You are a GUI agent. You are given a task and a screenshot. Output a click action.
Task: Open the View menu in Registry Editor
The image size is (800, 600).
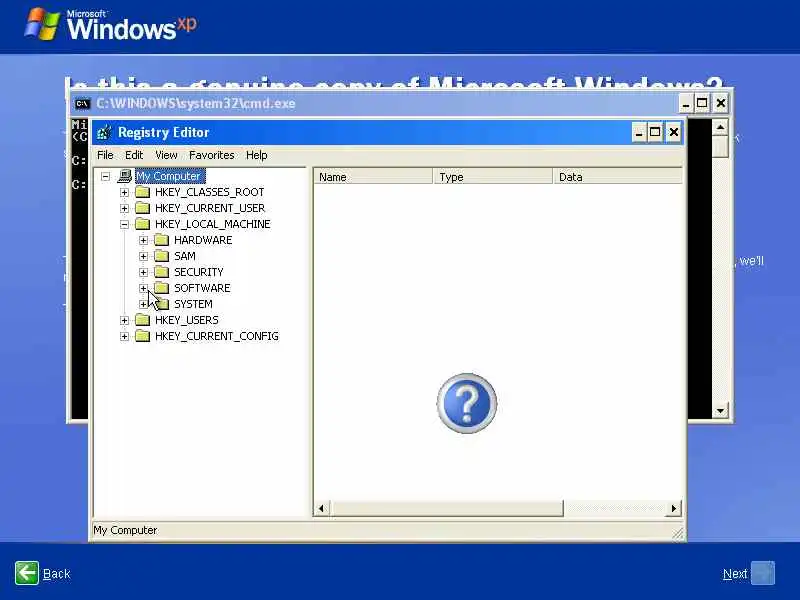[x=166, y=155]
